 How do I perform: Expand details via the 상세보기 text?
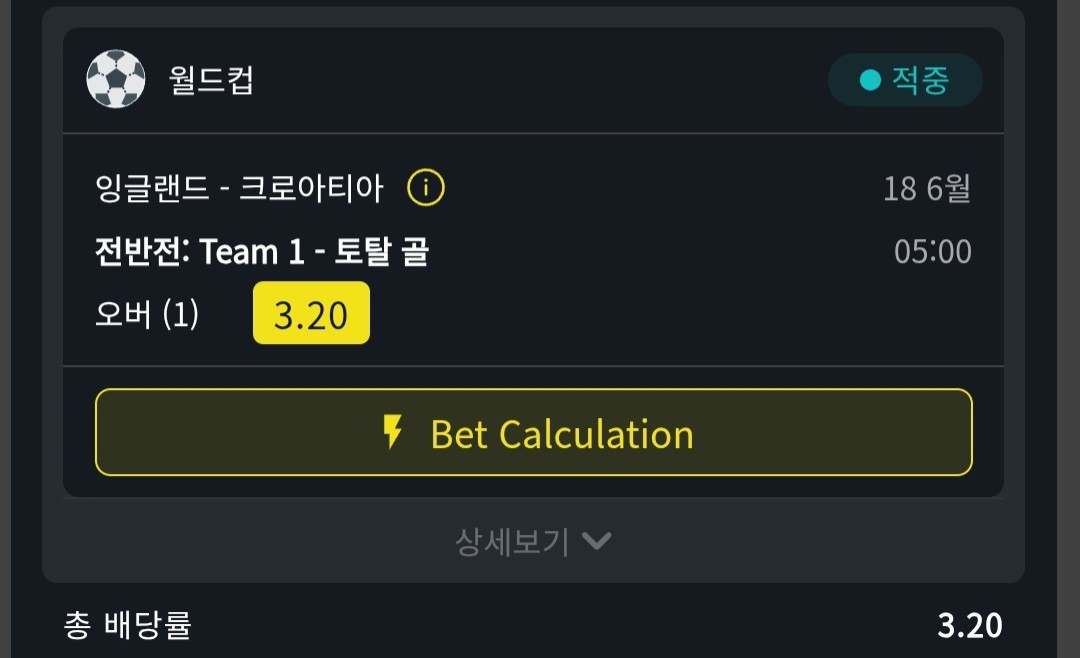(512, 542)
